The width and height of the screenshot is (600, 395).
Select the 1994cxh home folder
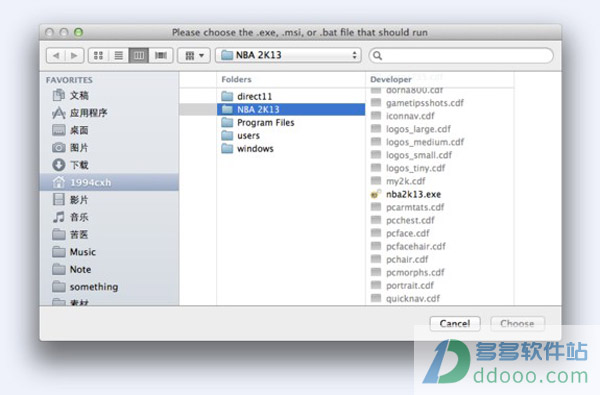[x=109, y=182]
